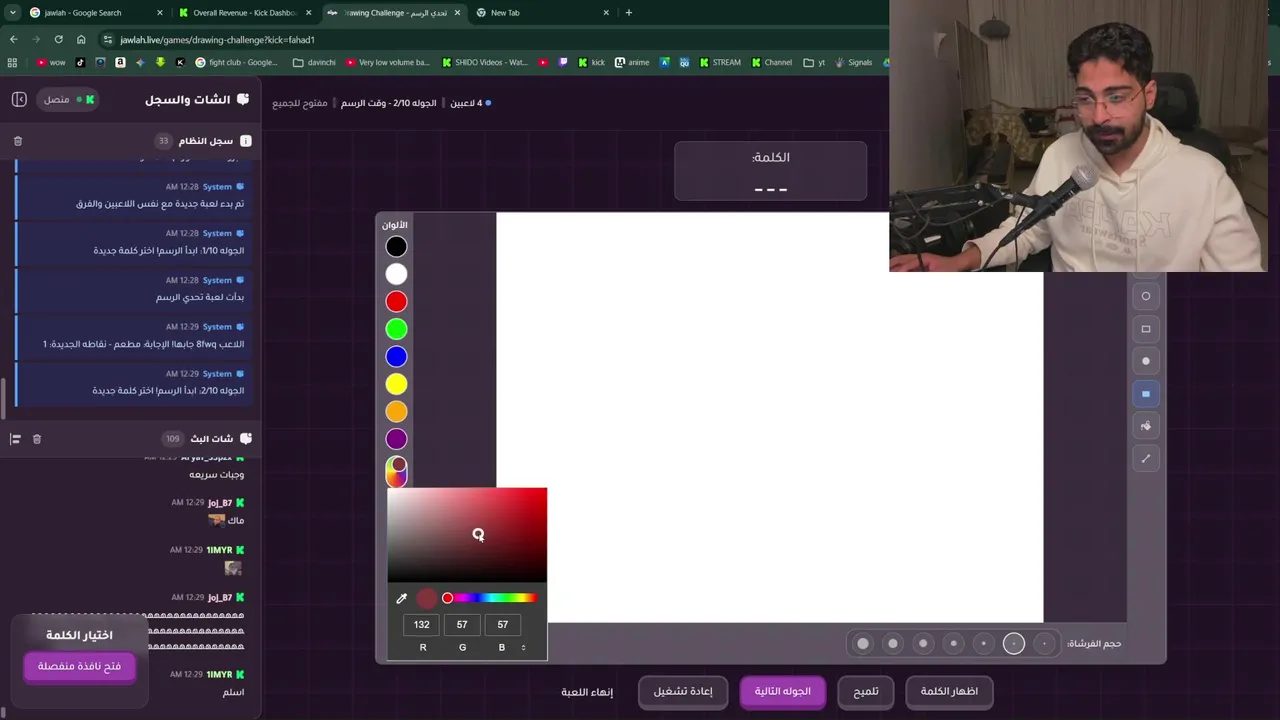Open the browser apps grid shortcut
This screenshot has width=1280, height=720.
[x=12, y=62]
